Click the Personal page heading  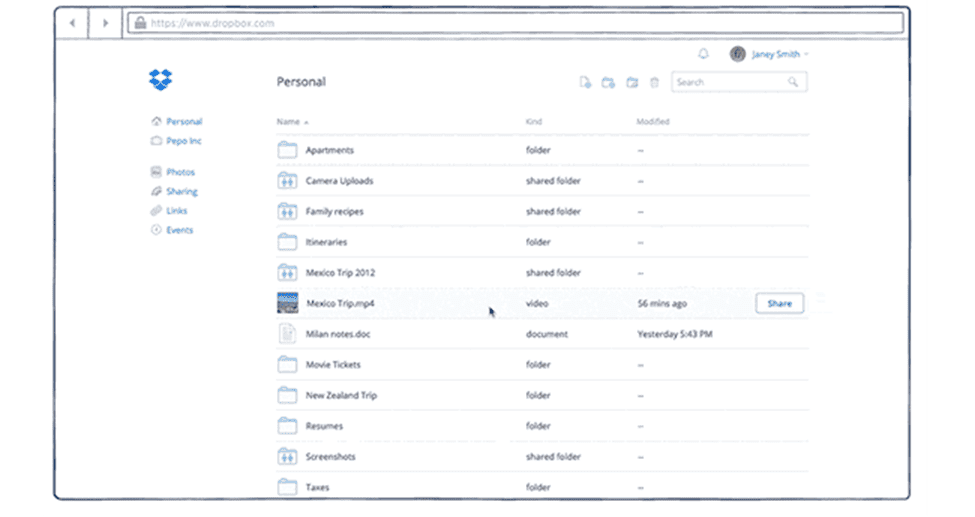click(301, 82)
